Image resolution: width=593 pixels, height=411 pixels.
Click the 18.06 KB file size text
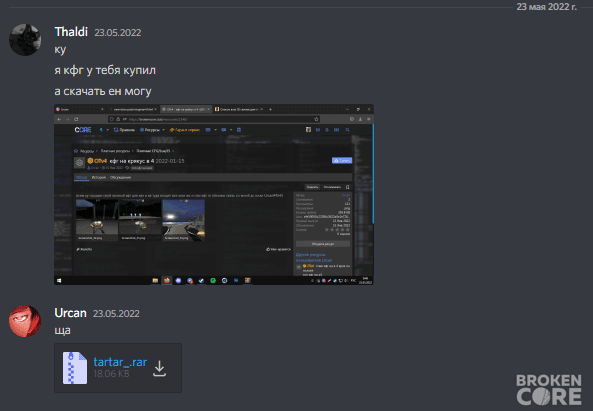click(x=111, y=374)
